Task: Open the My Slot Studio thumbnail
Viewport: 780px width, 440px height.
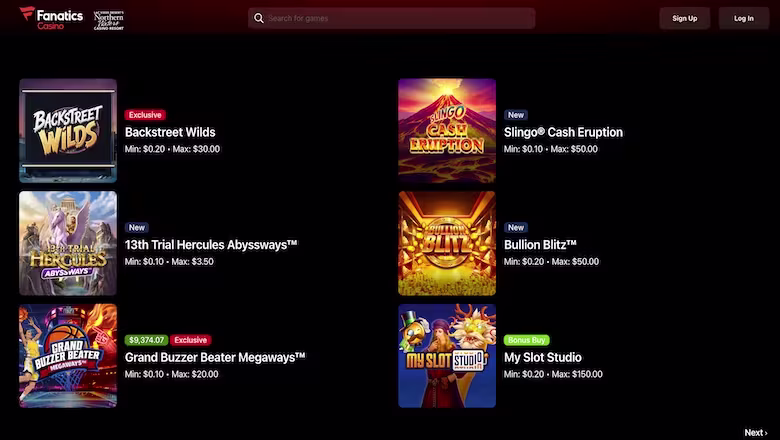Action: click(447, 356)
